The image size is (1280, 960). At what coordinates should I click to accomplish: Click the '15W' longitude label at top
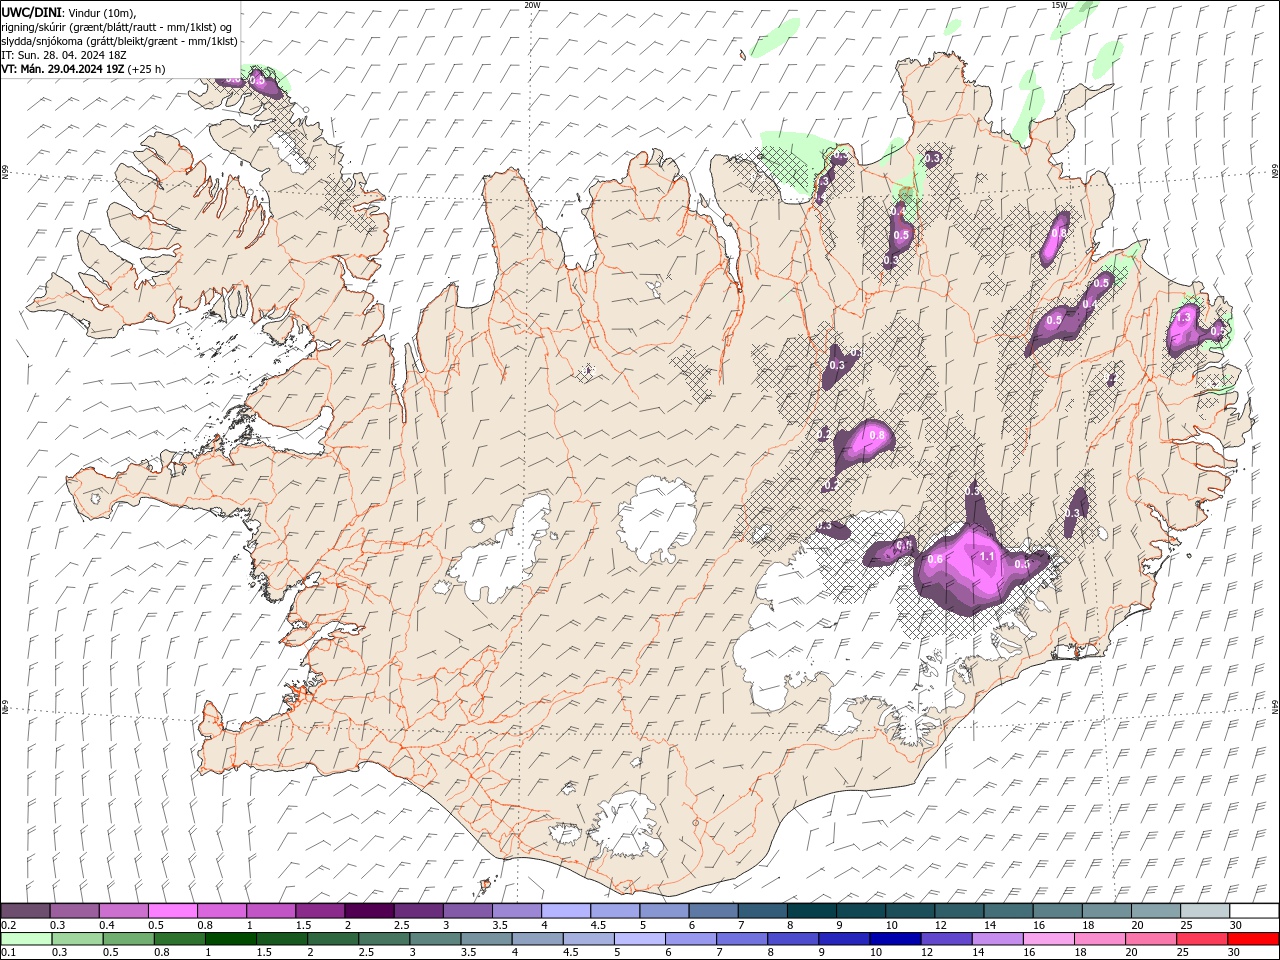[x=1059, y=5]
